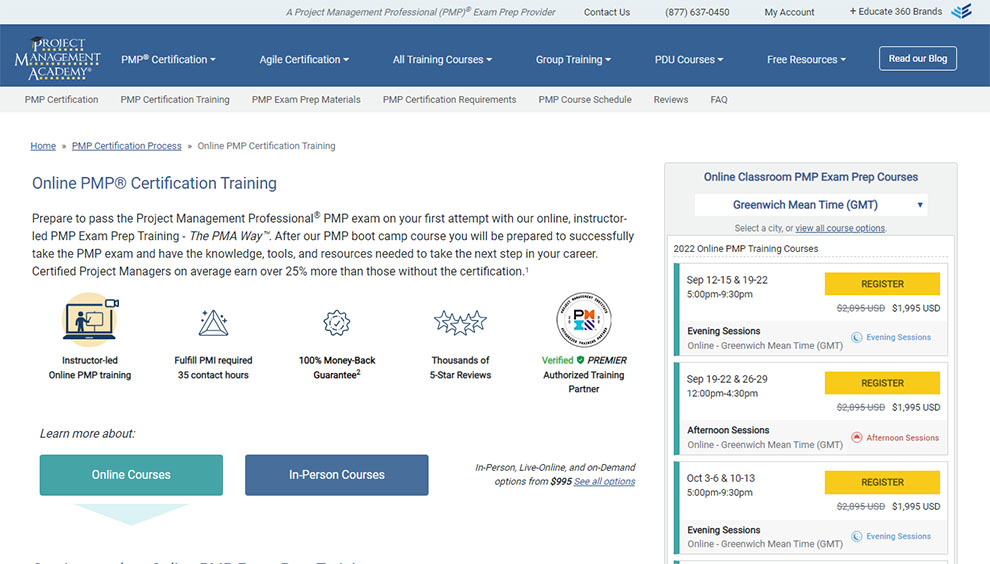Click the 12:00pm-4:30pm time text
990x564 pixels.
pos(722,393)
